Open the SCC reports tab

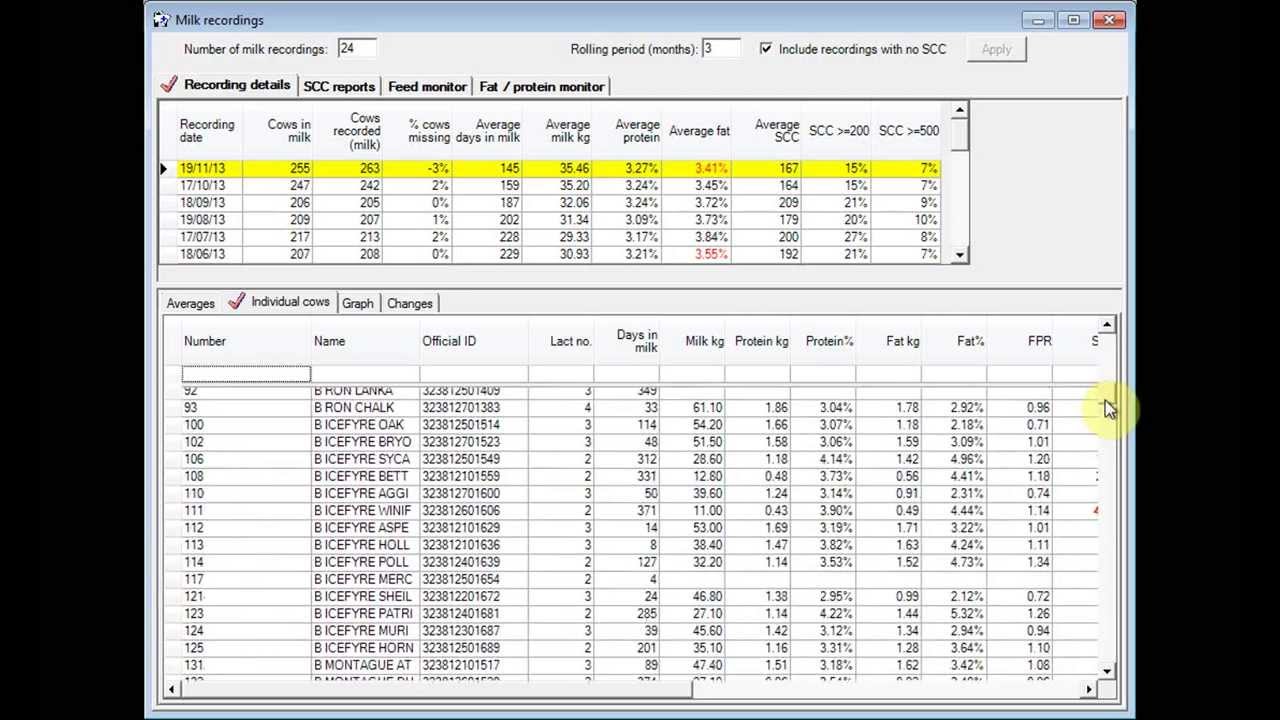tap(339, 87)
